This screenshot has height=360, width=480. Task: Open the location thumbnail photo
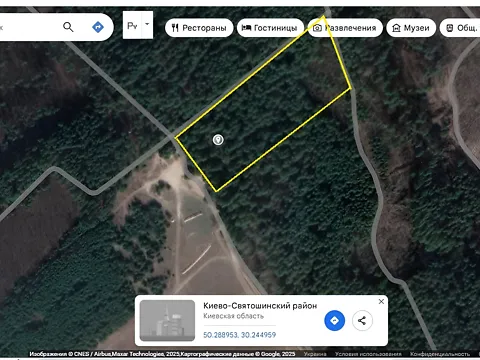167,320
